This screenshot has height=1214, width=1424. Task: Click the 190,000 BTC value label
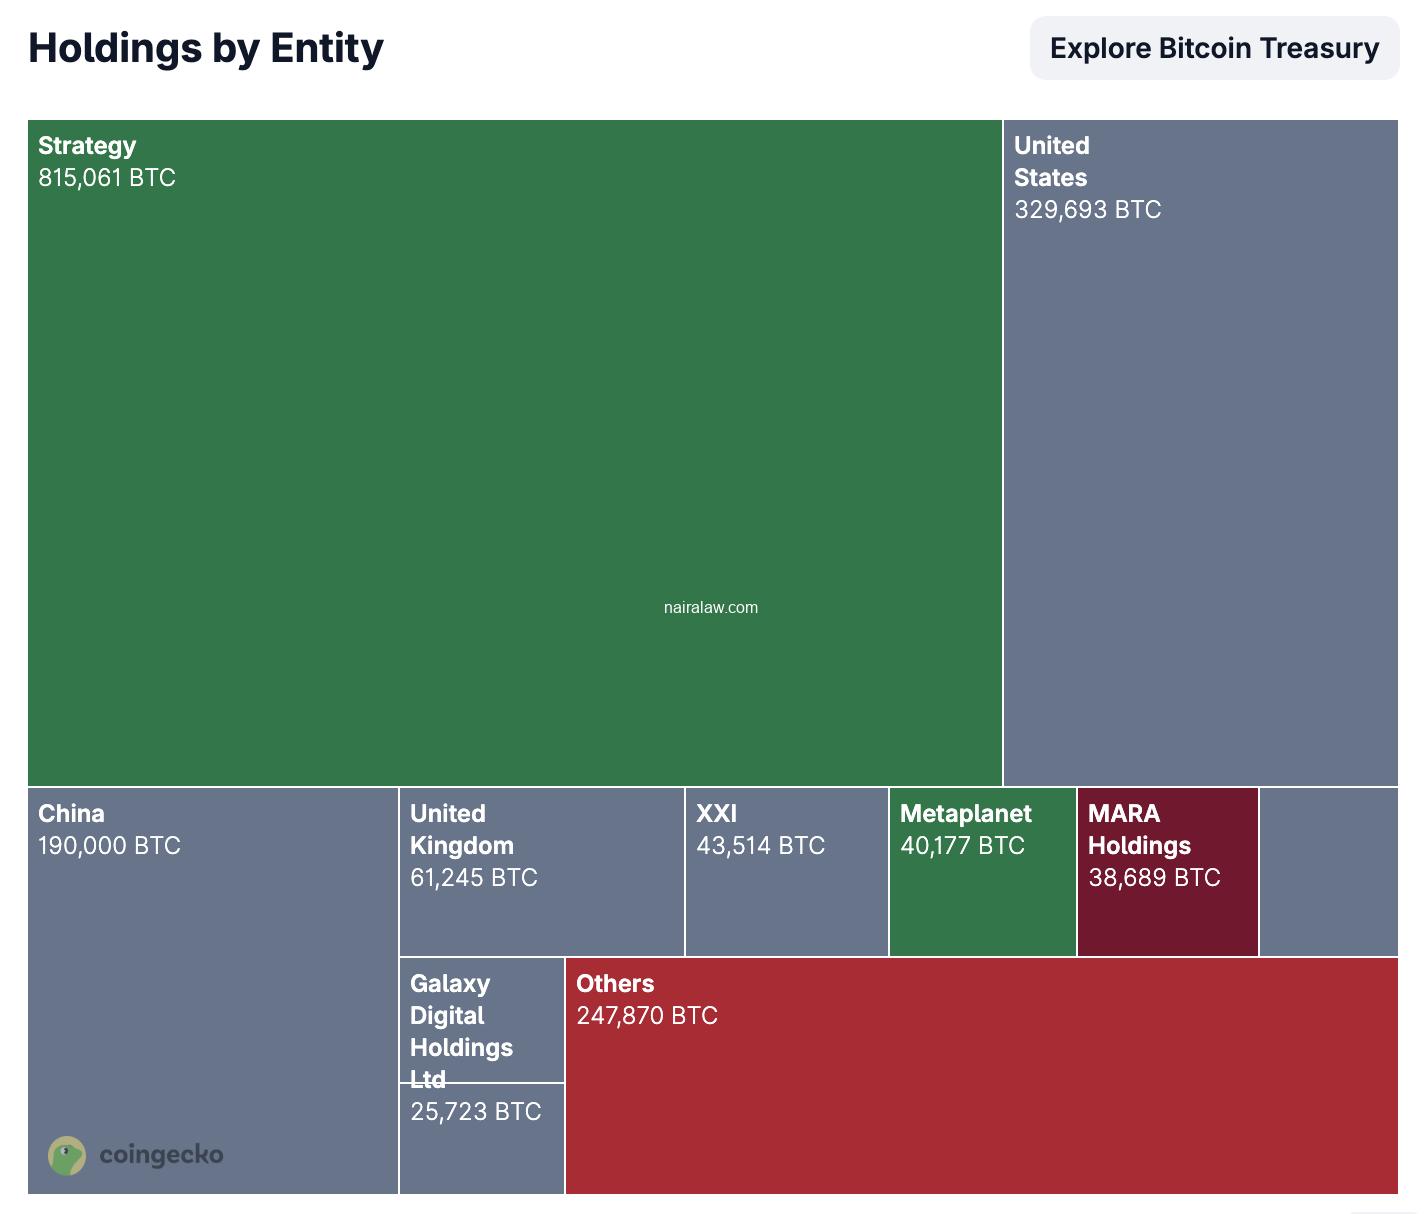point(109,846)
